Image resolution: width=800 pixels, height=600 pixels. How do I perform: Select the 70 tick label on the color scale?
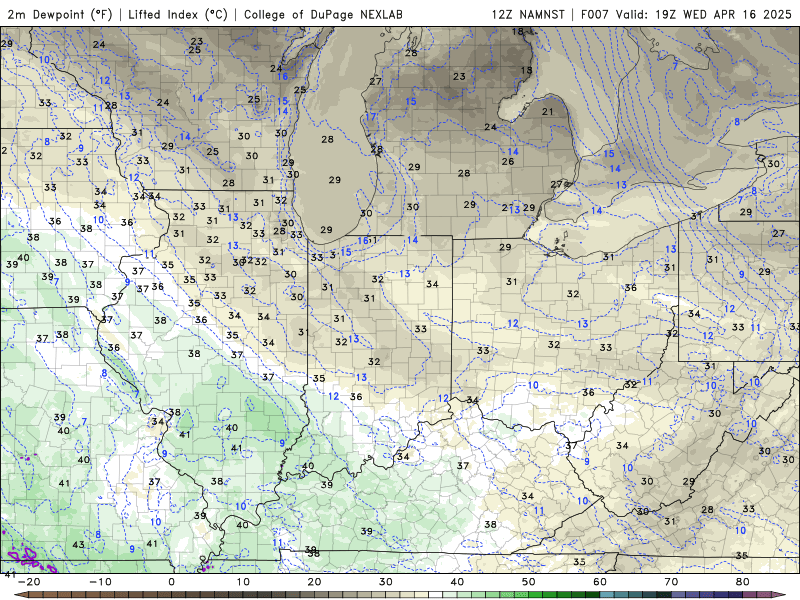(x=671, y=582)
